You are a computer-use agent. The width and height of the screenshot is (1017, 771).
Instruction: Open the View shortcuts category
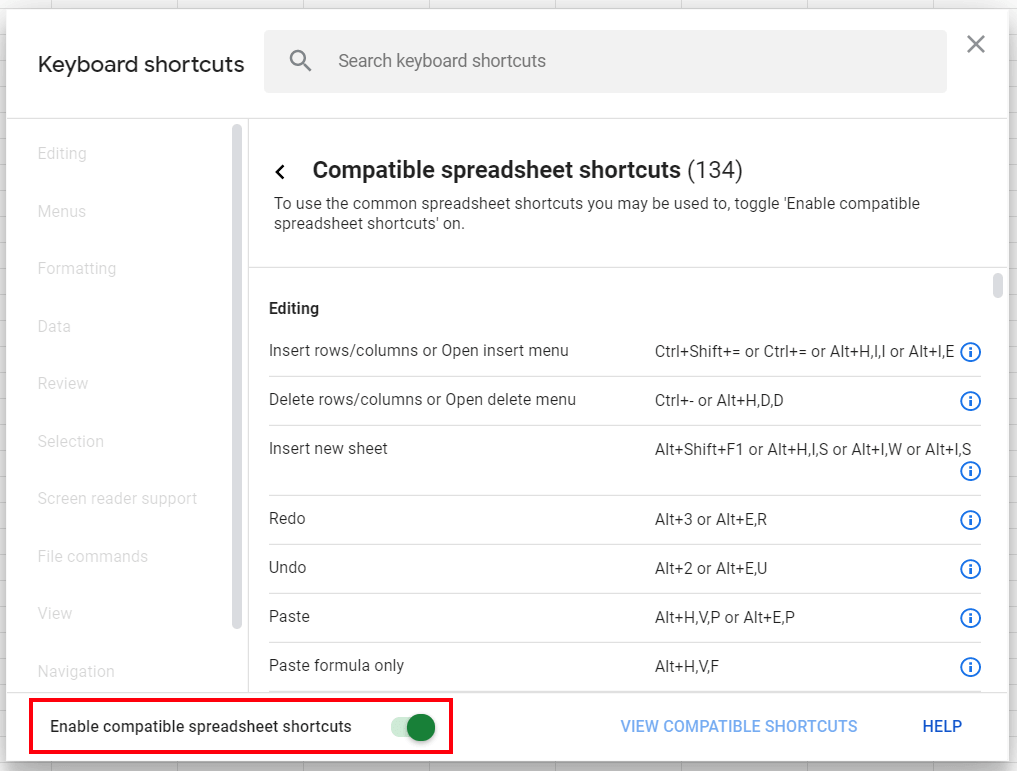pos(55,613)
